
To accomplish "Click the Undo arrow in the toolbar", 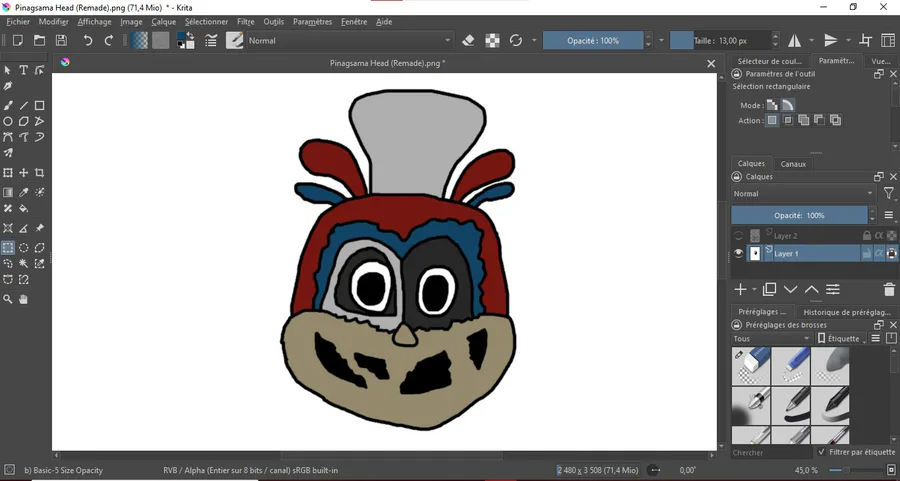I will pyautogui.click(x=88, y=41).
